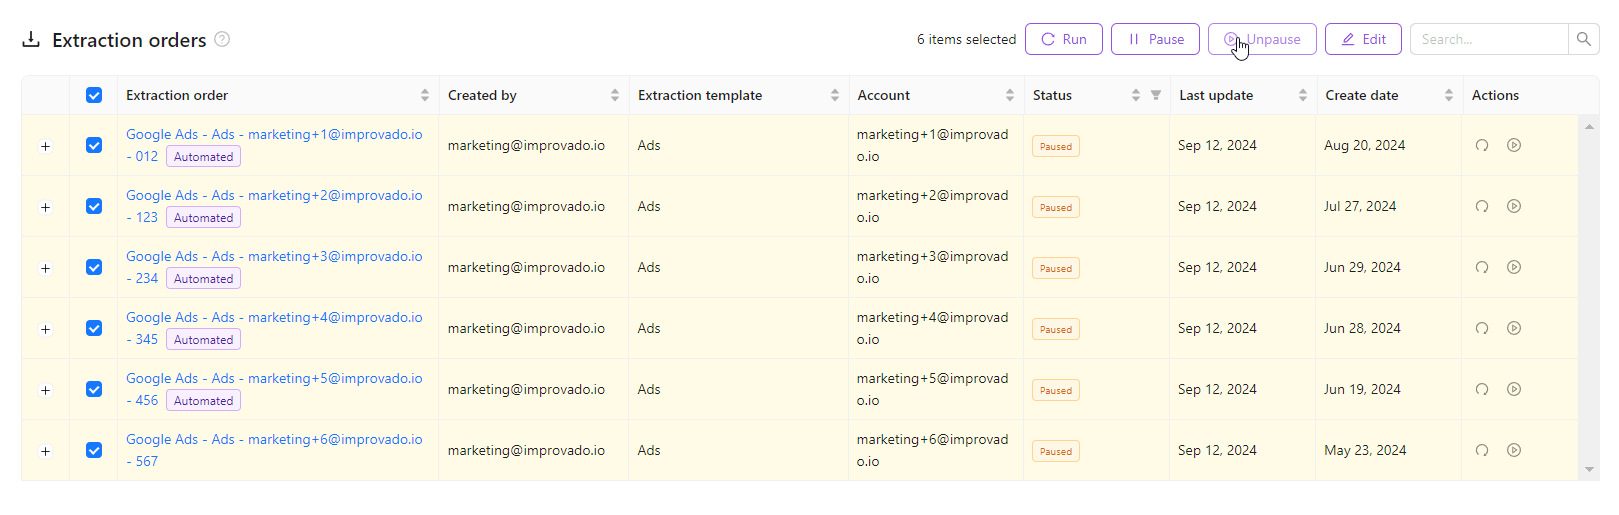Run order 345 using its refresh icon
The image size is (1619, 515).
tap(1482, 328)
